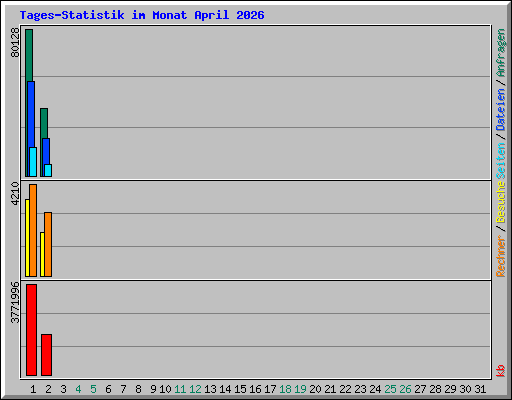The height and width of the screenshot is (400, 512).
Task: Click day label 10 on the axis
Action: [x=165, y=389]
